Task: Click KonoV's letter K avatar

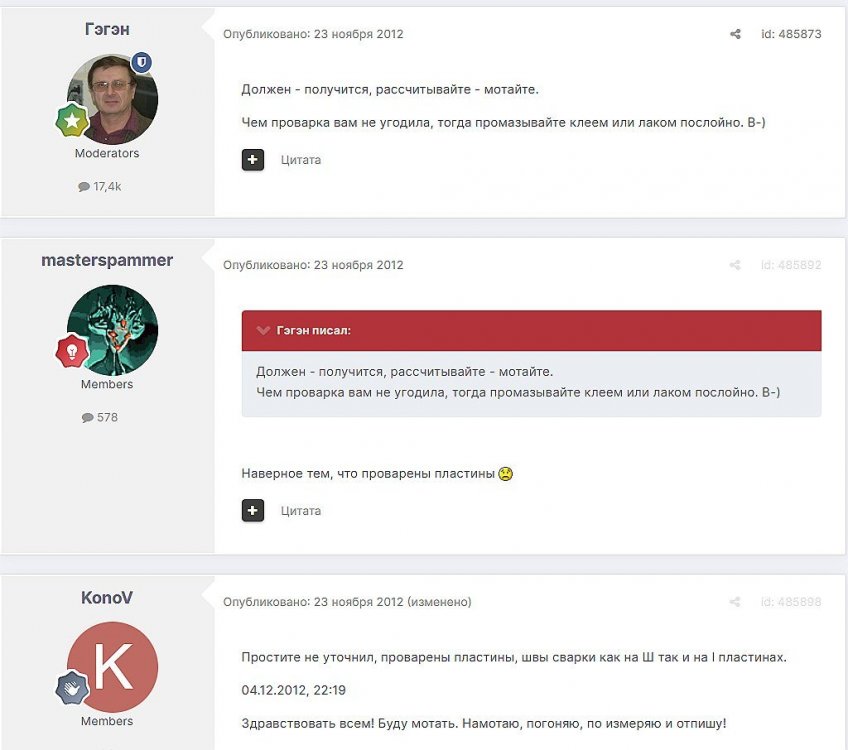Action: (112, 667)
